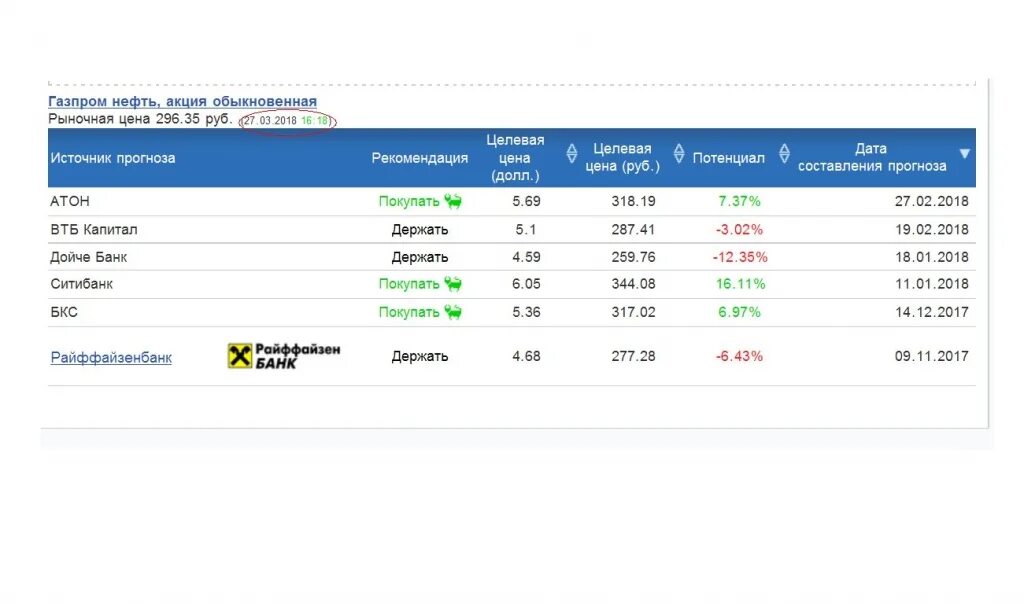Click the -6.43% potential value
The width and height of the screenshot is (1024, 604).
pos(739,357)
